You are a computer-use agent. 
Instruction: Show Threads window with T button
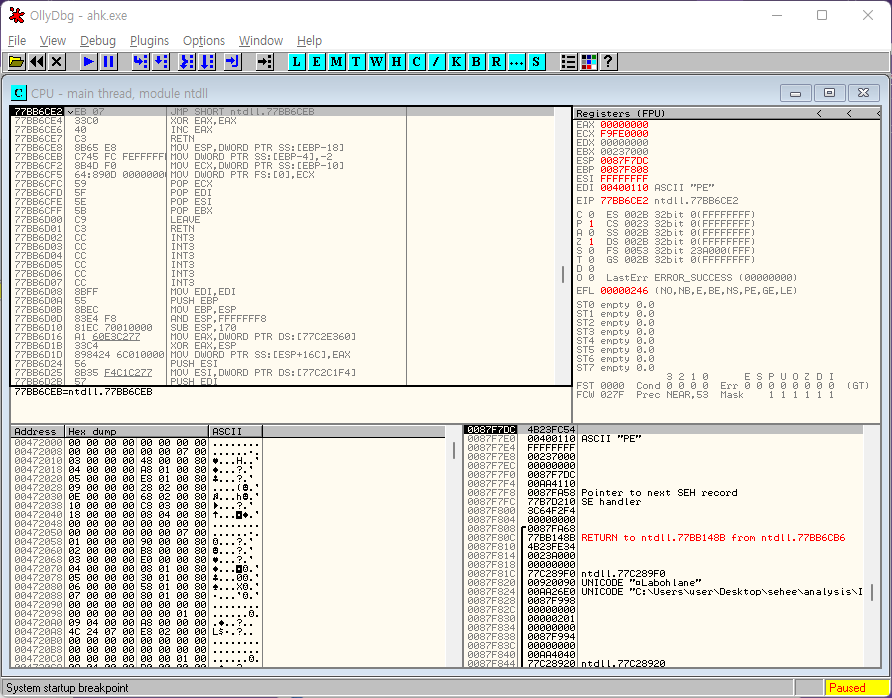tap(356, 61)
